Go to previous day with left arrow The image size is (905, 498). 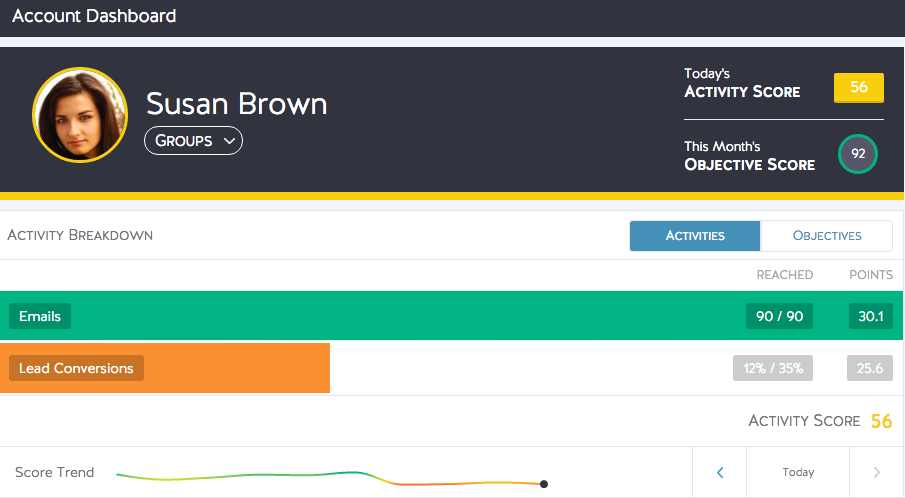pyautogui.click(x=720, y=473)
